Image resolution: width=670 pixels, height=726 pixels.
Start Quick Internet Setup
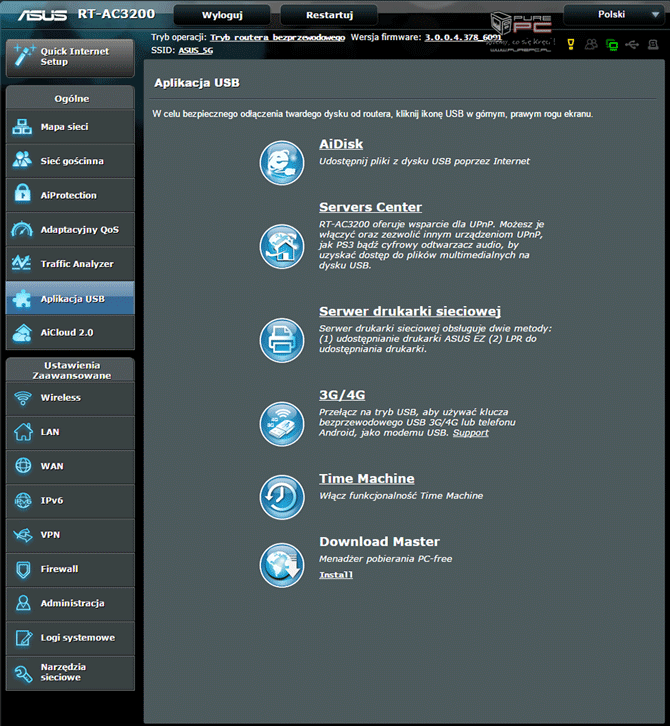[x=70, y=57]
